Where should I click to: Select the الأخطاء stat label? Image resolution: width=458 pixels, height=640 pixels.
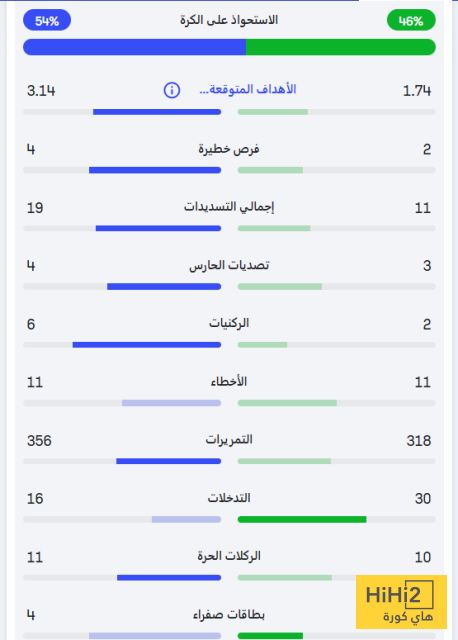pos(229,382)
